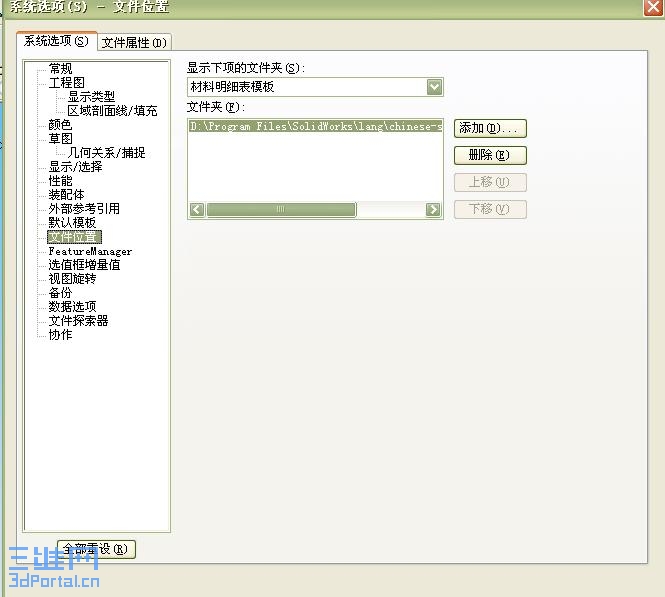Switch to the 系统选项(S) tab
Screen dimensions: 665x597
pos(56,41)
